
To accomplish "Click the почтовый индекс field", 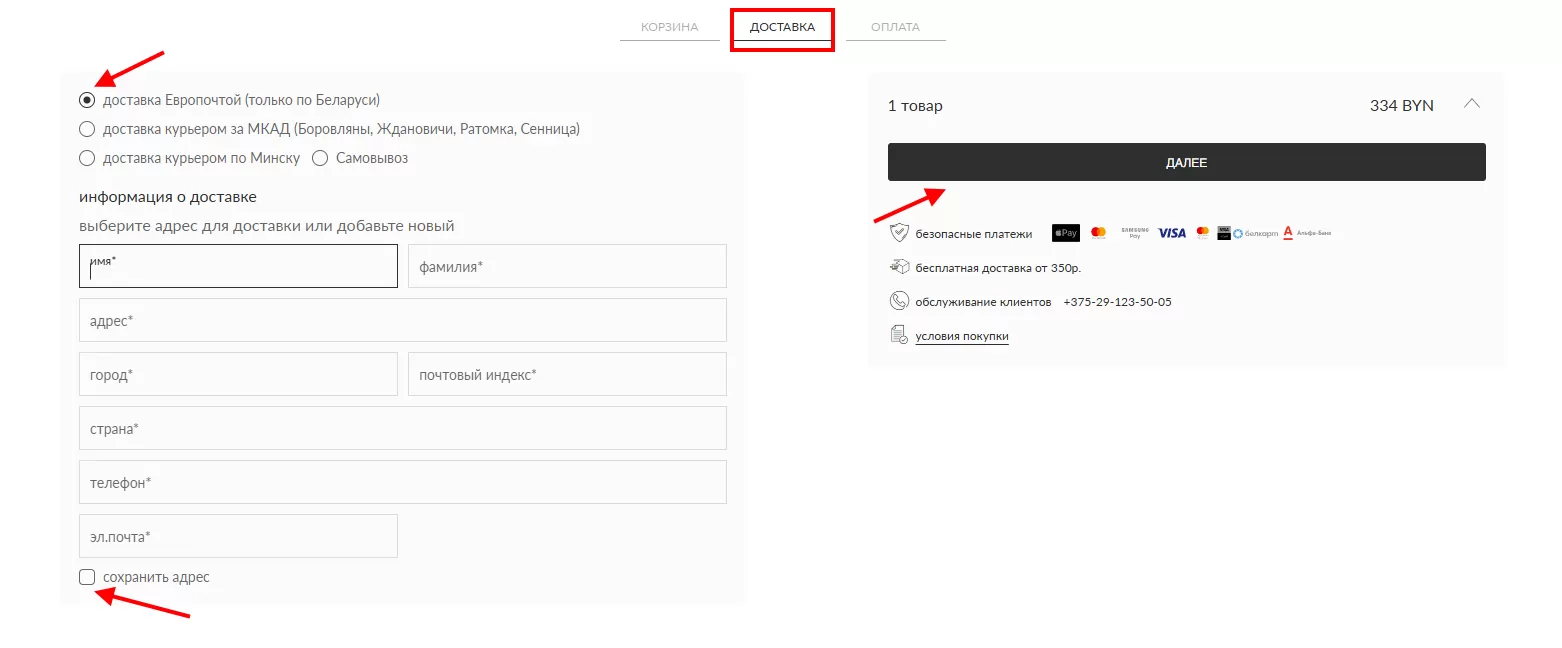I will [x=567, y=375].
